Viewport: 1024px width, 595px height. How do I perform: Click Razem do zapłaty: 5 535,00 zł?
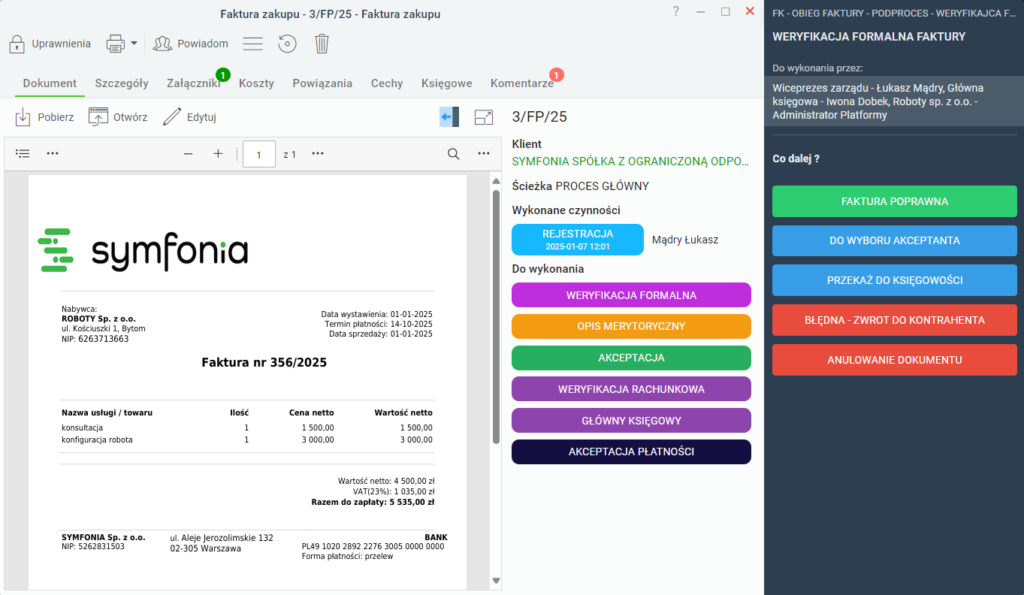coord(373,502)
